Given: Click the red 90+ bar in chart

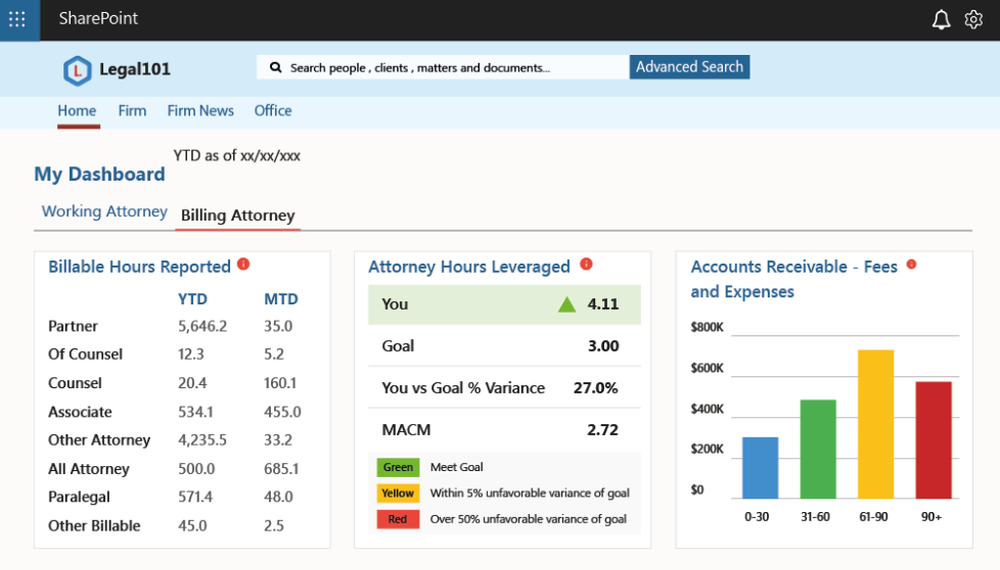Looking at the screenshot, I should (x=933, y=439).
